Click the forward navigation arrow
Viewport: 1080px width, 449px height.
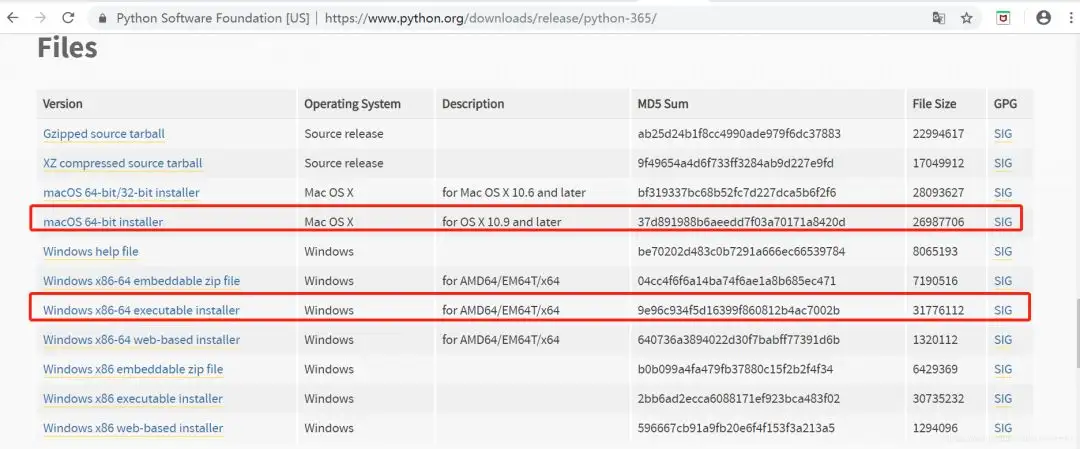(x=41, y=18)
